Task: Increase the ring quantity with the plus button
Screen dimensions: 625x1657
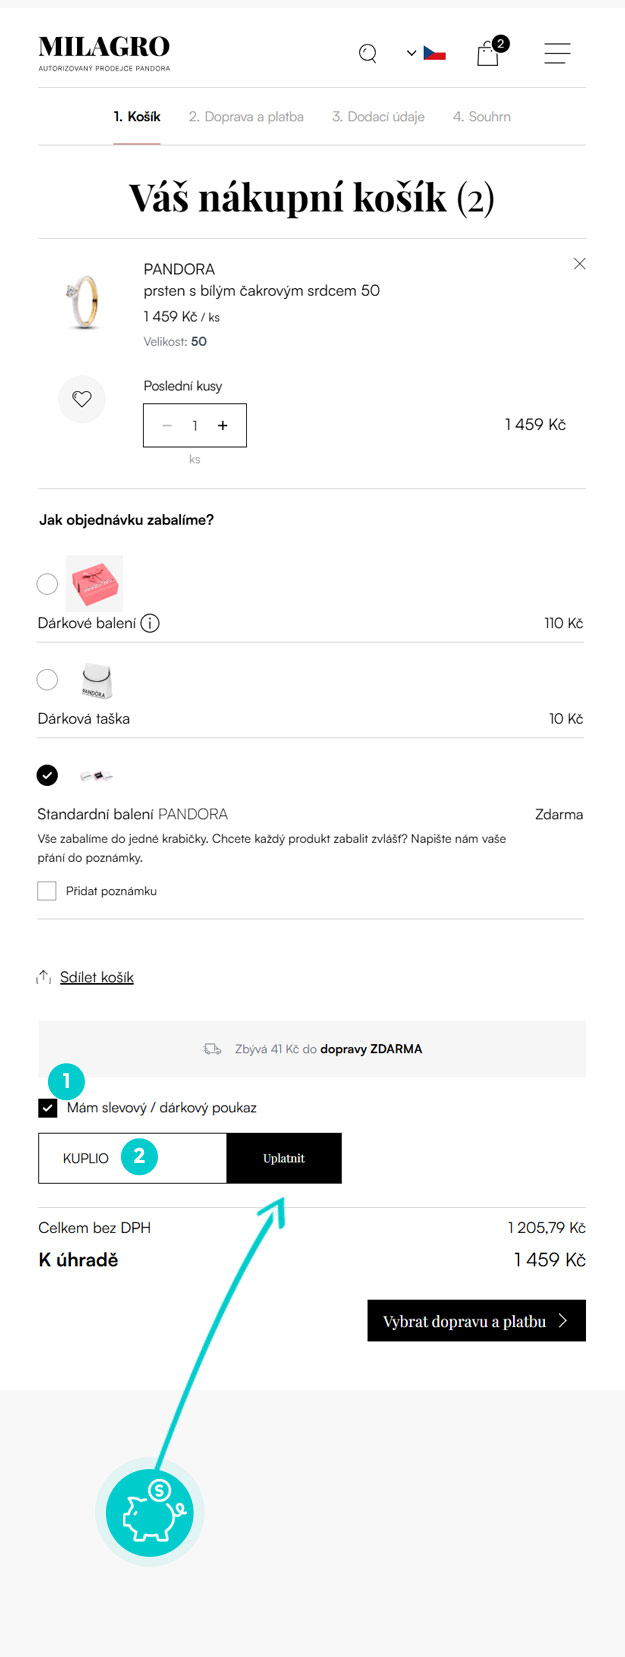Action: (223, 426)
